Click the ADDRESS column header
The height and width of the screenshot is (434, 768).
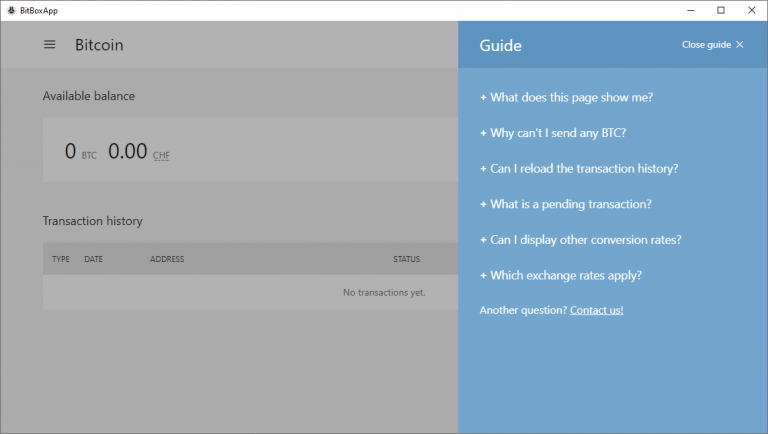(x=167, y=259)
